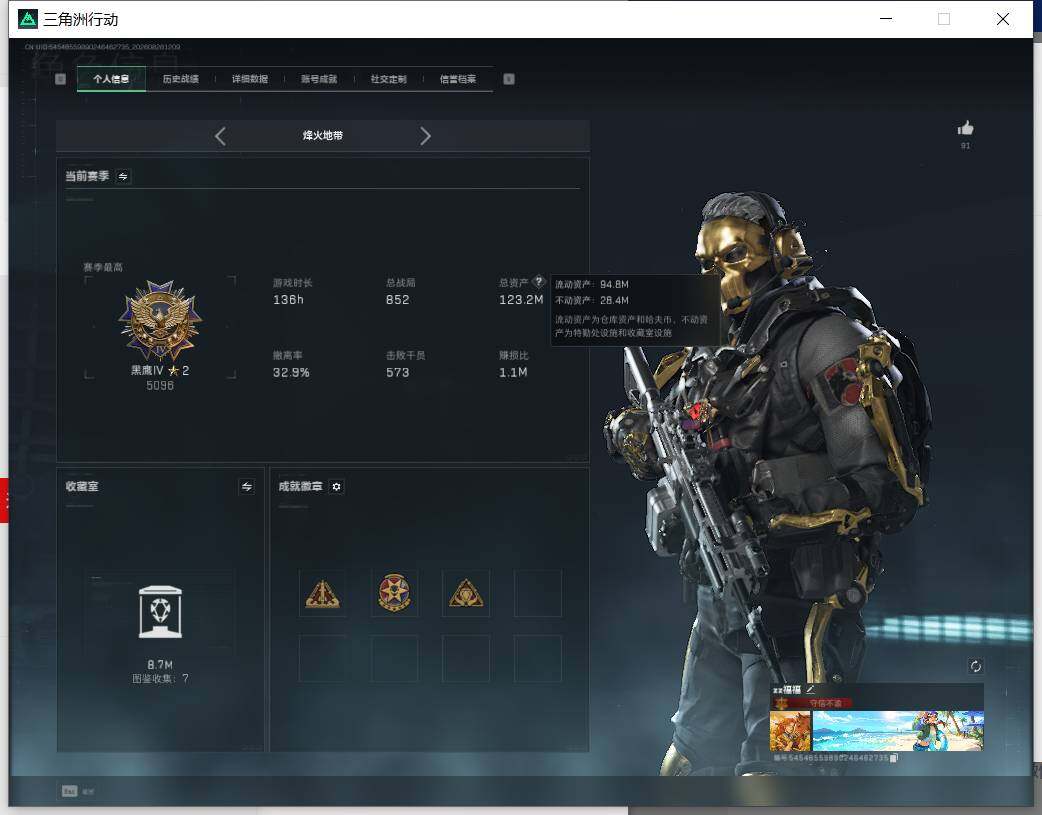Click the beach player card banner
The width and height of the screenshot is (1042, 815).
point(898,731)
